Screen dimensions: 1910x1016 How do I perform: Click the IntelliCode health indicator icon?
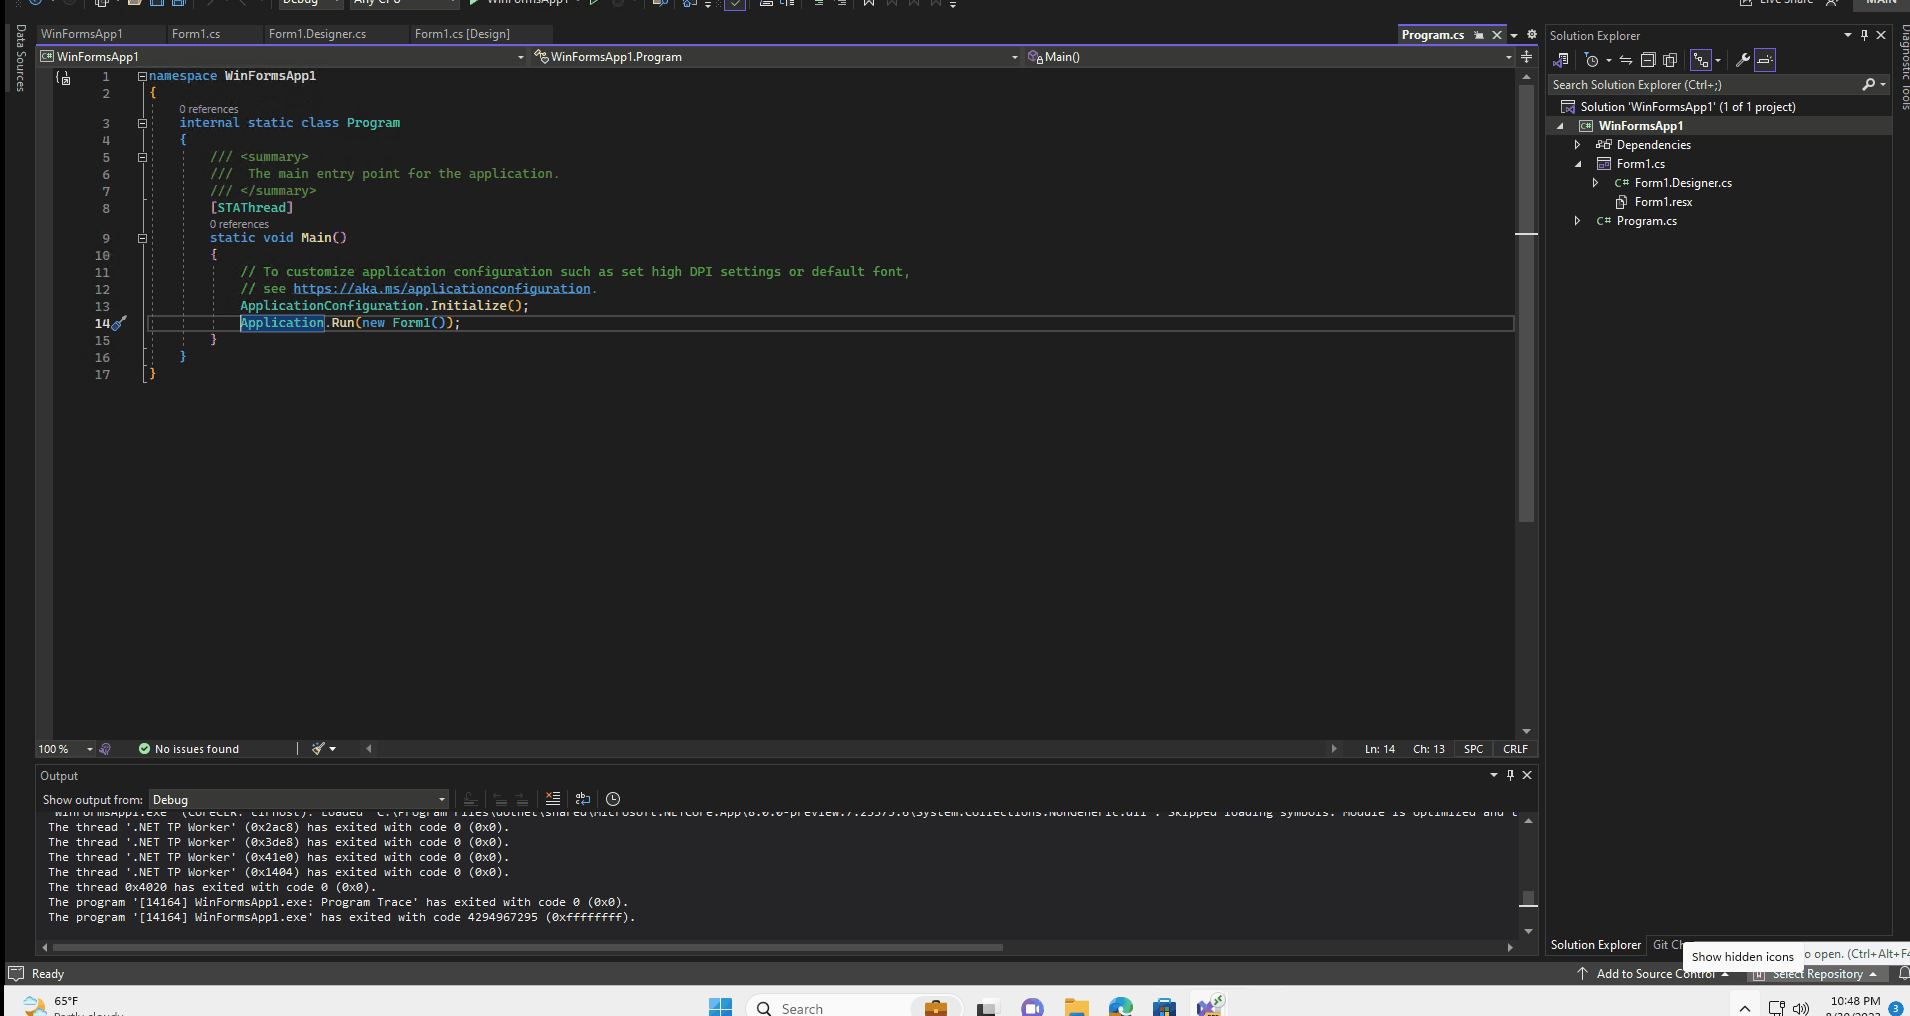105,749
